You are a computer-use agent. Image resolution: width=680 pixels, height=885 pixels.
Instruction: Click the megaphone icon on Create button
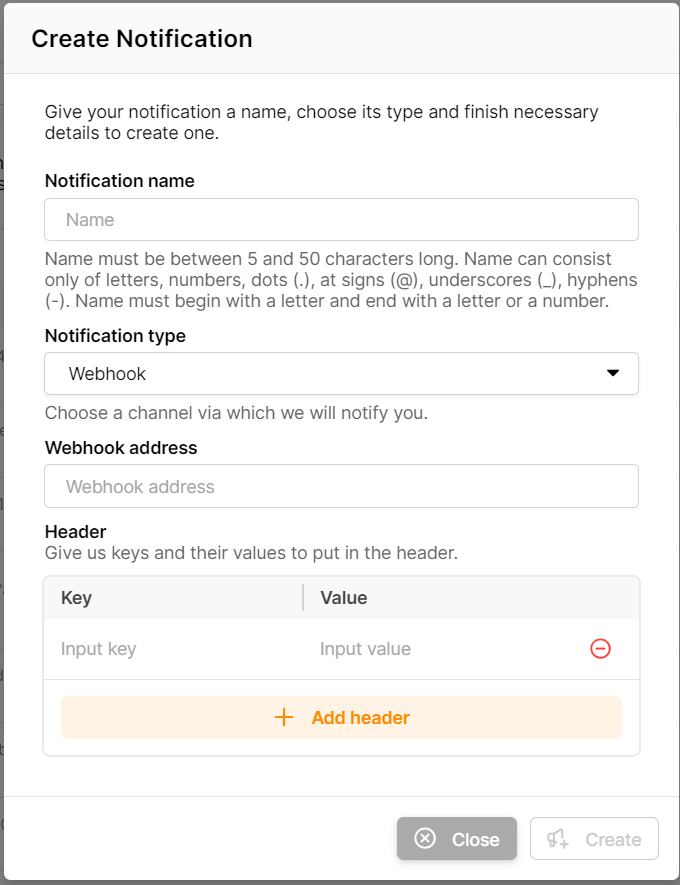[x=558, y=839]
